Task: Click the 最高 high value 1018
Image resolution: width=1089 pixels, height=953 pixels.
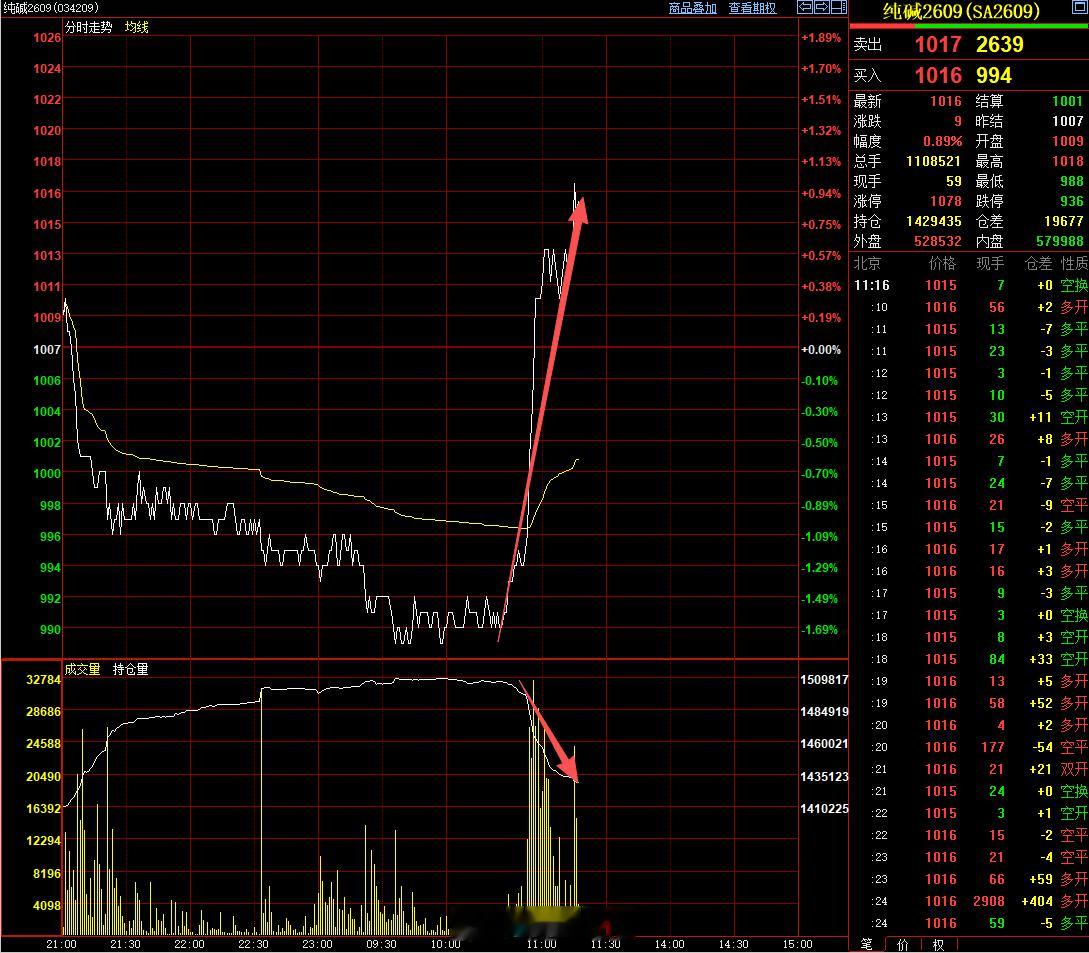Action: 1068,161
